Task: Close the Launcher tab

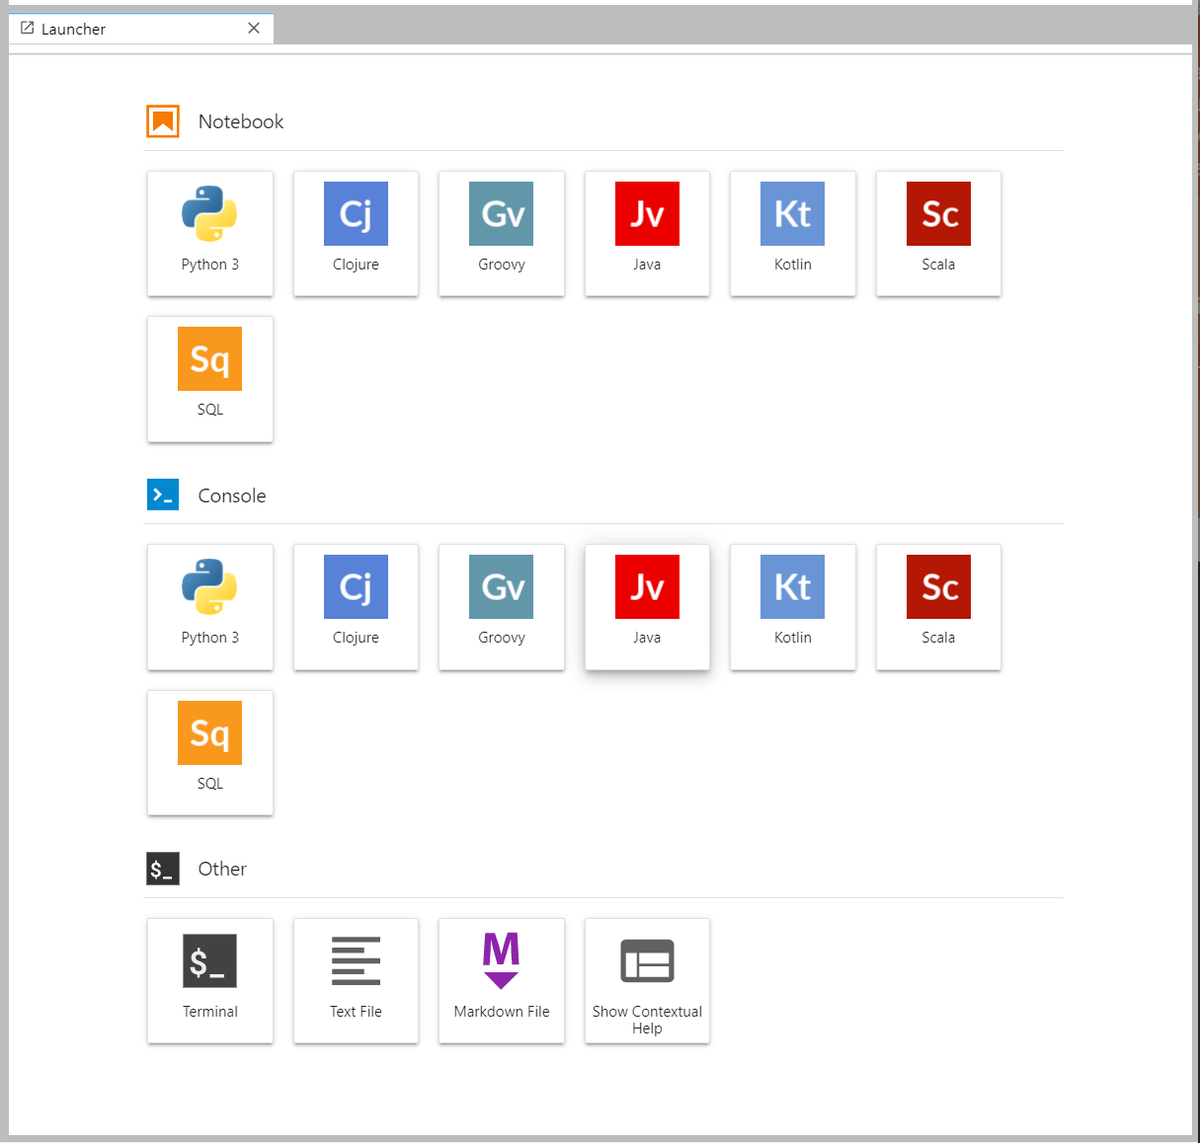Action: 254,28
